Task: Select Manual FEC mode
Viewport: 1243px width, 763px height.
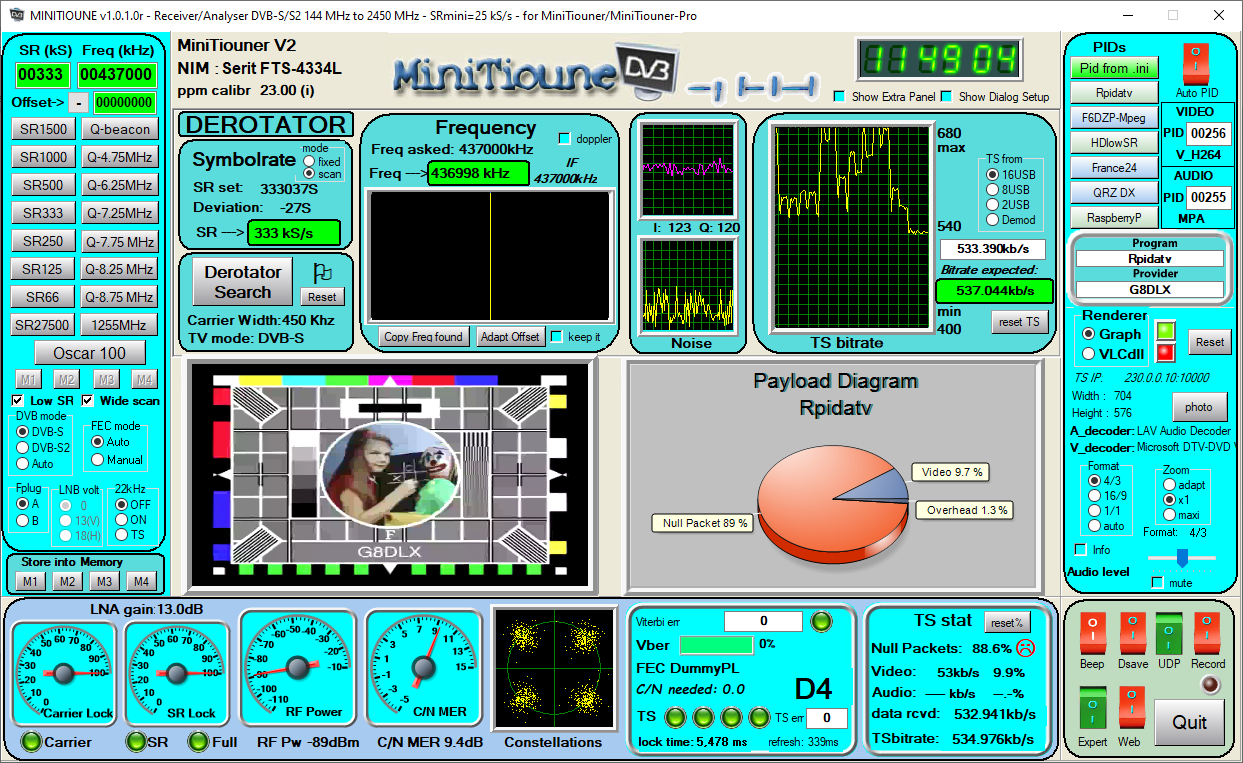Action: click(98, 459)
